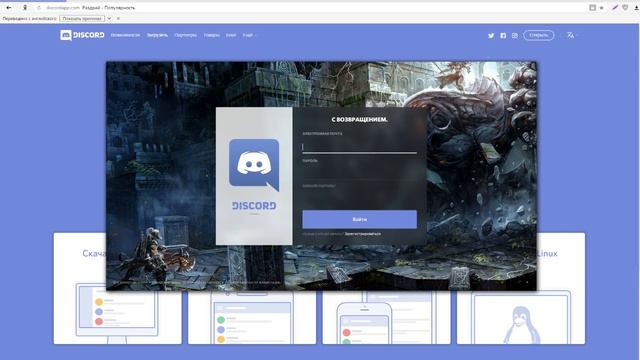Open the Партнёры nav item
Screen dimensions: 640x360
click(x=185, y=35)
